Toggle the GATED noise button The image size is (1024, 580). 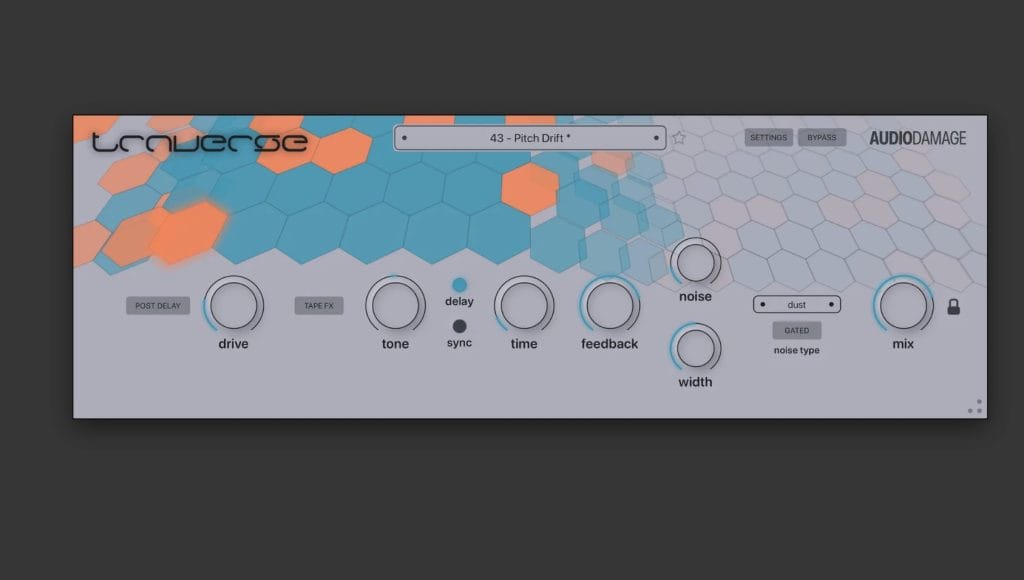(x=797, y=330)
